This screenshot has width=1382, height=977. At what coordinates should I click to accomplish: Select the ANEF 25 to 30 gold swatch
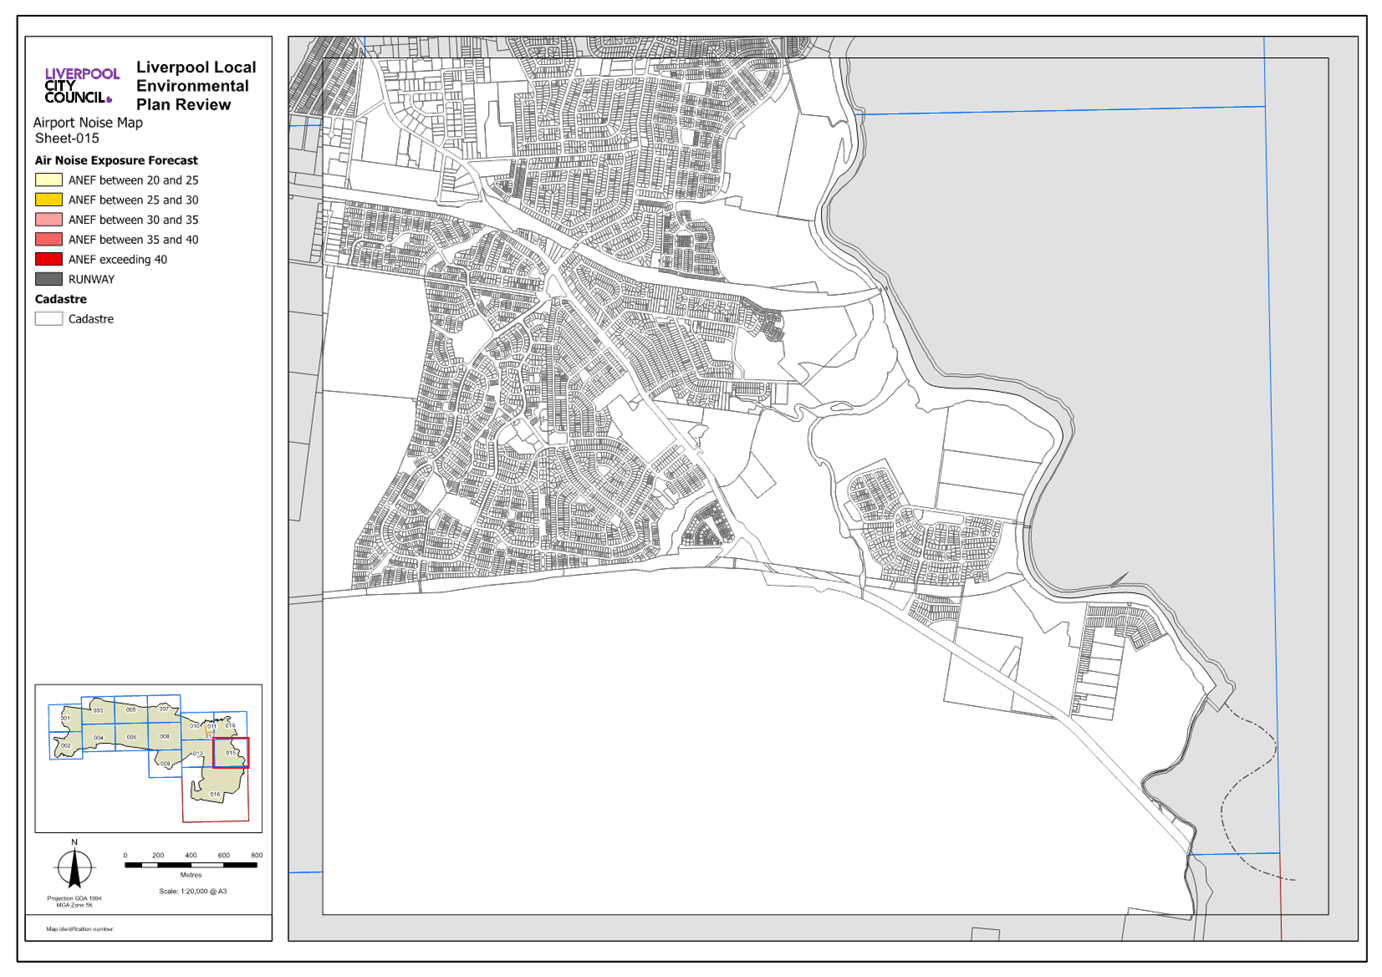pos(49,200)
